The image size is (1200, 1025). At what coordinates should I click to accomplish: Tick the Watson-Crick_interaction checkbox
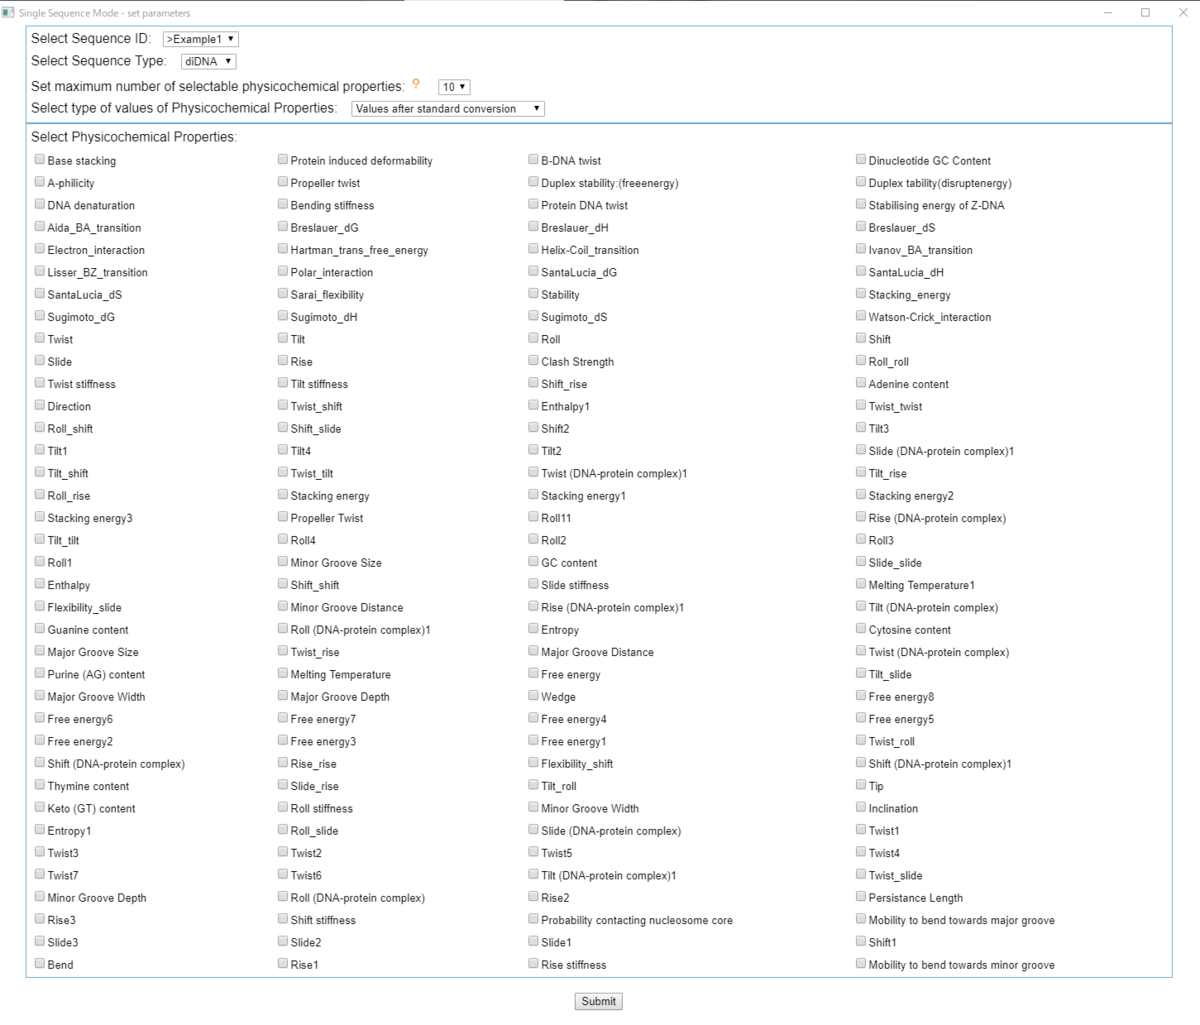[x=861, y=315]
